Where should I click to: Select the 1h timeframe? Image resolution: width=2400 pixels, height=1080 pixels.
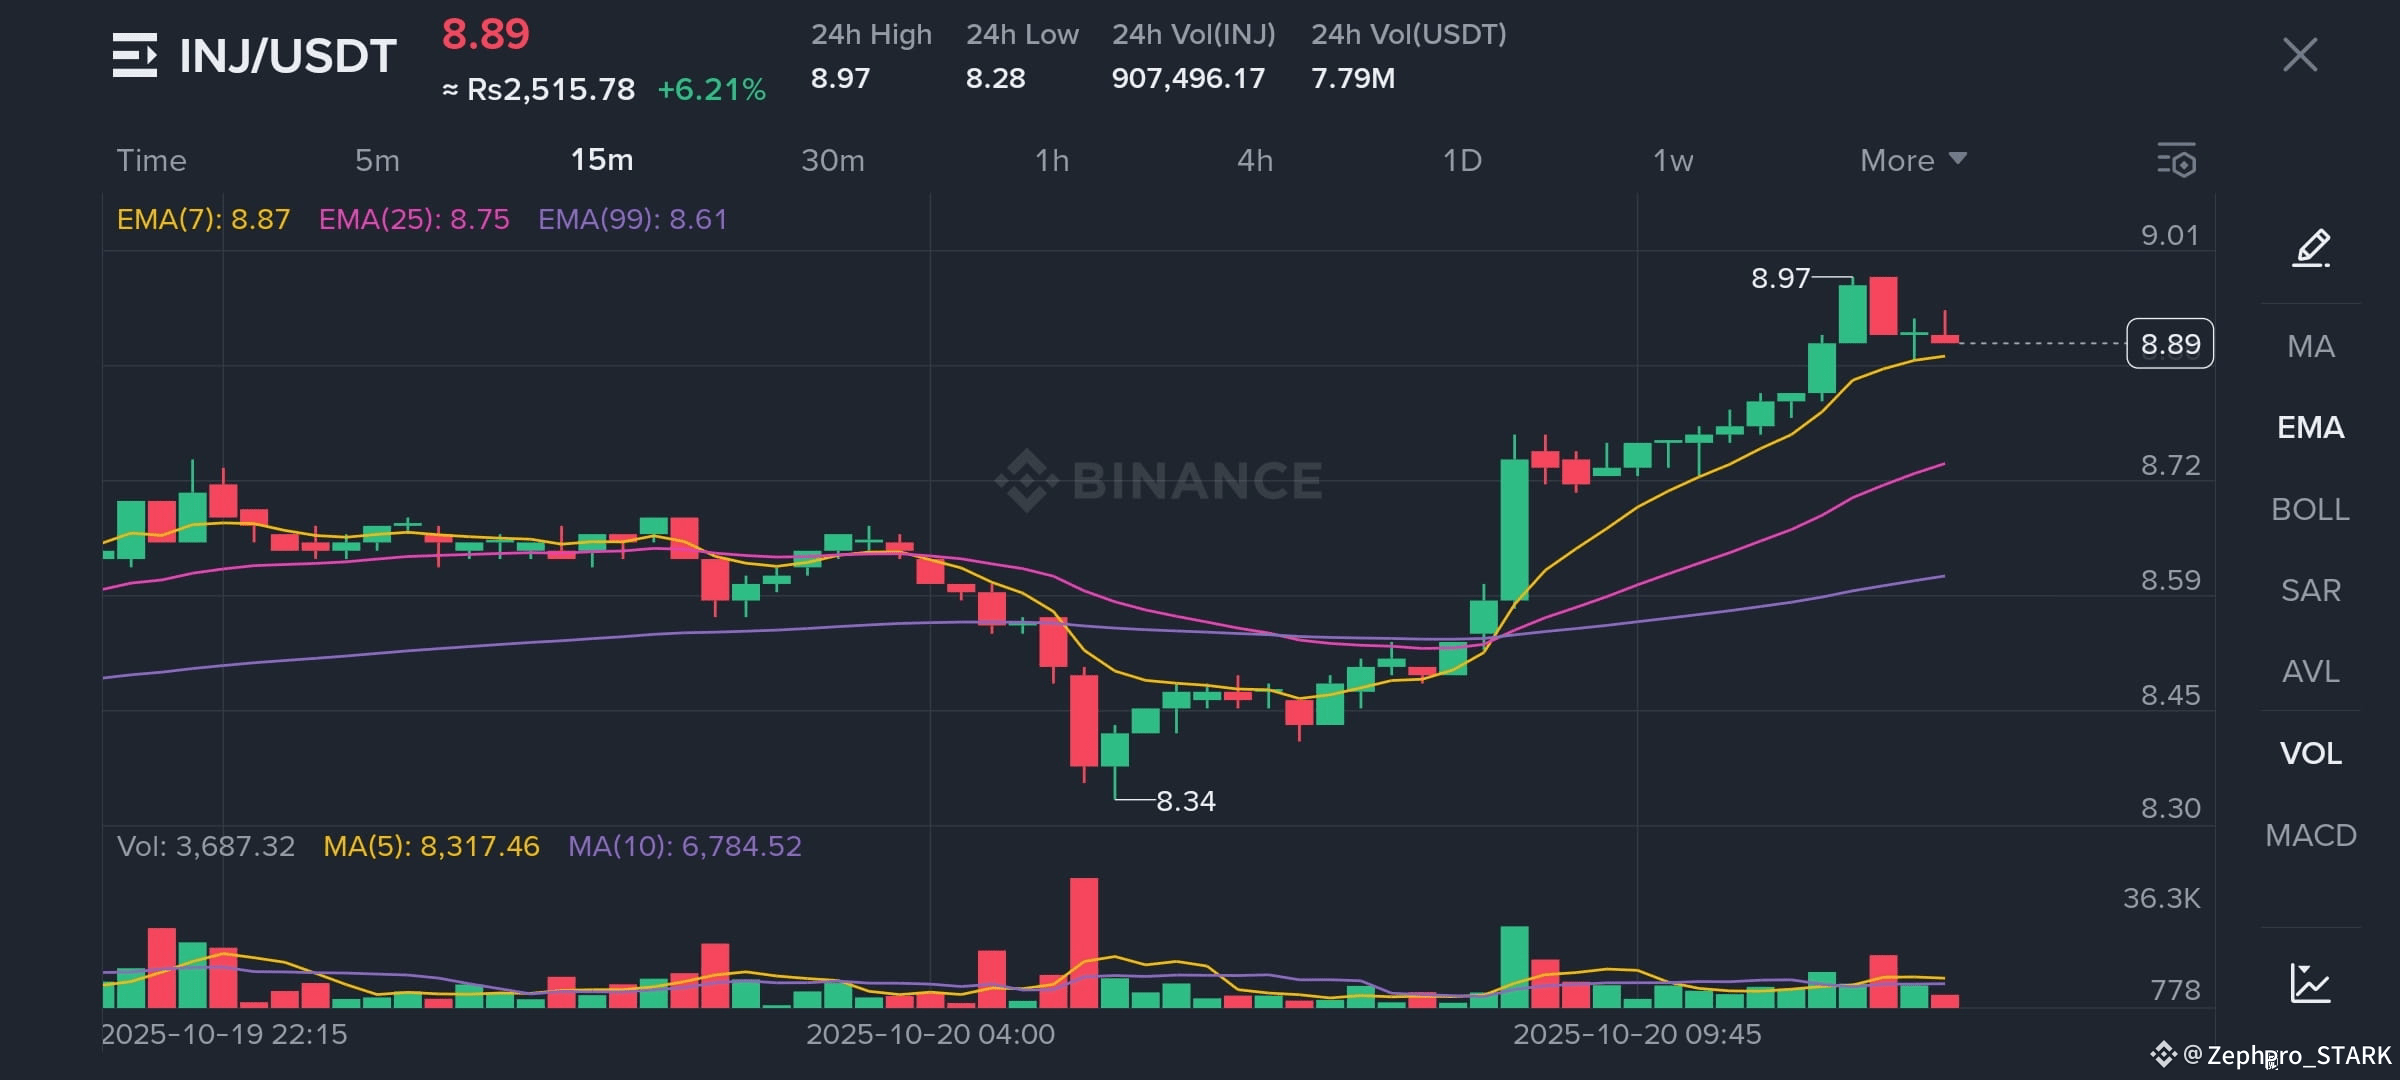(x=1052, y=160)
